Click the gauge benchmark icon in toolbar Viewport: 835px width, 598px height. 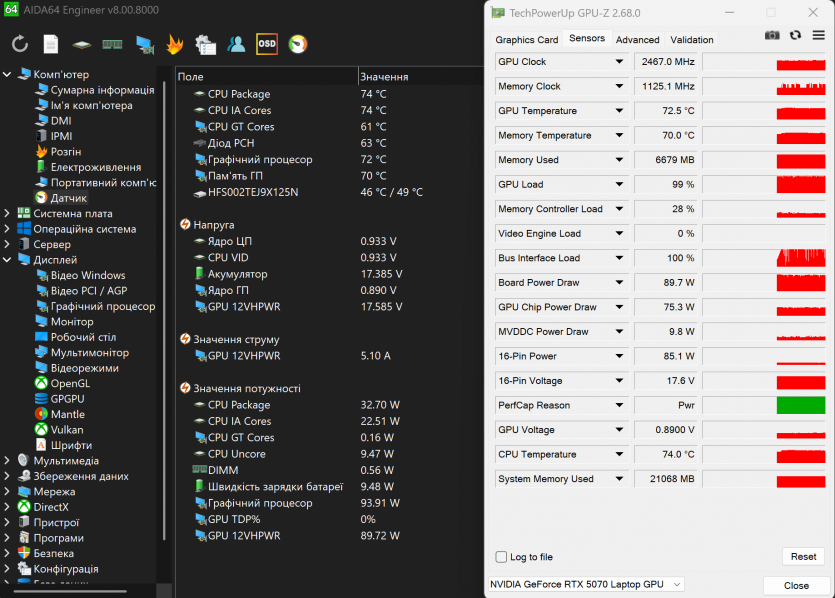pyautogui.click(x=298, y=44)
